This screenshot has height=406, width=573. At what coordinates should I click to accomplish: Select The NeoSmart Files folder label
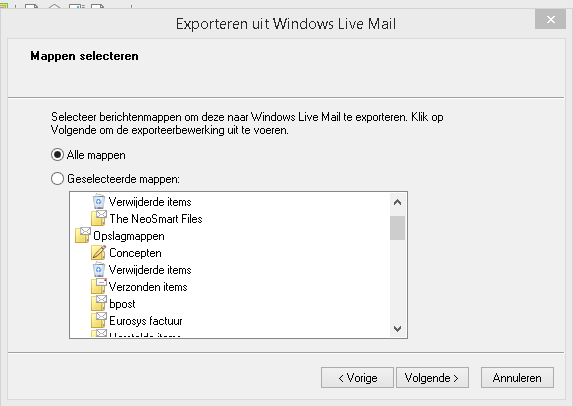click(156, 219)
